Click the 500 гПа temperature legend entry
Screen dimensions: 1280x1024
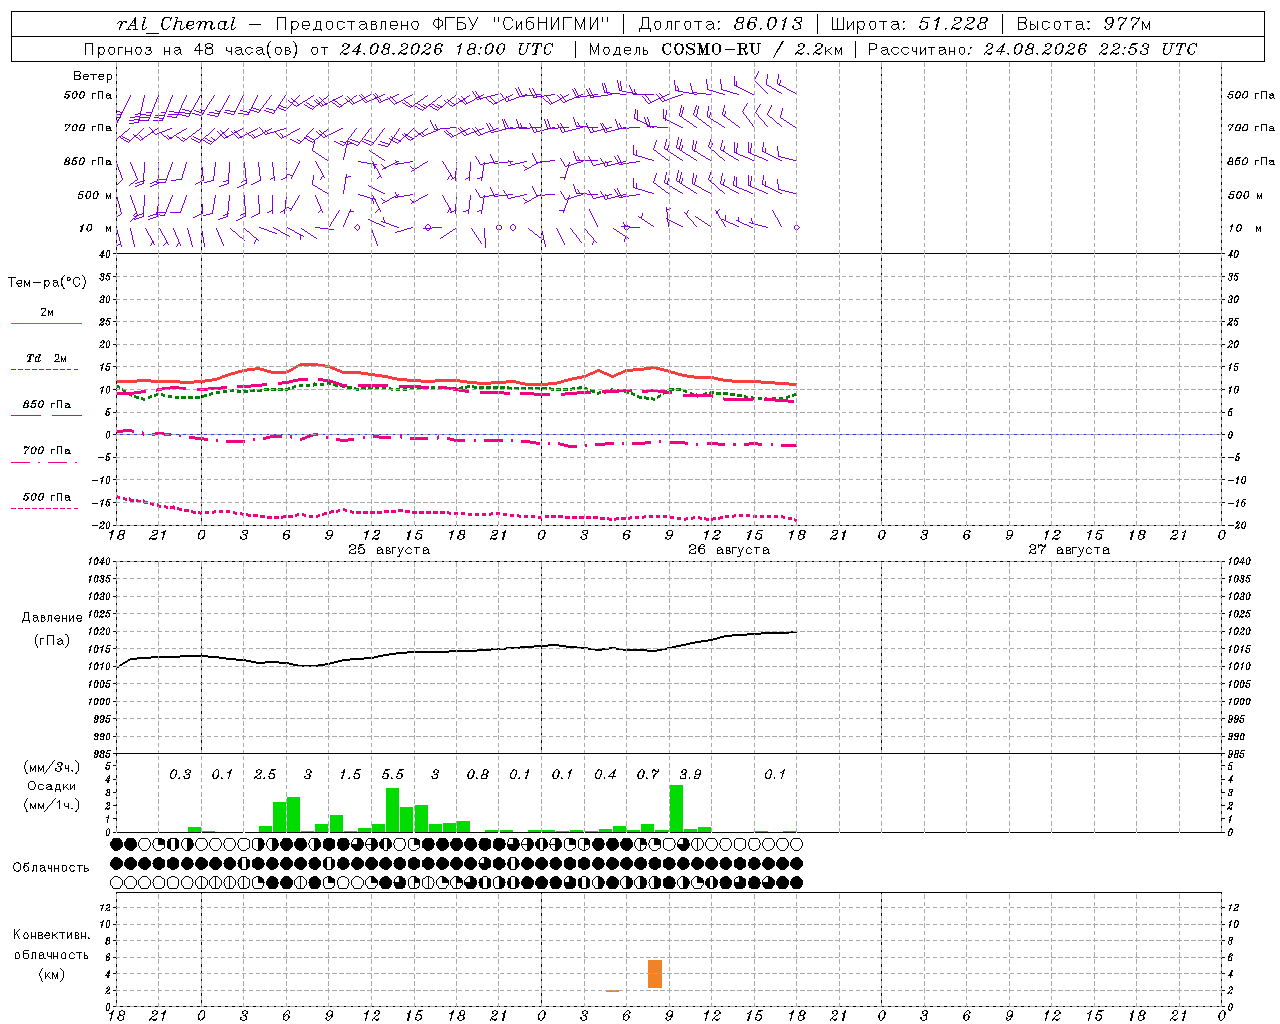click(46, 501)
